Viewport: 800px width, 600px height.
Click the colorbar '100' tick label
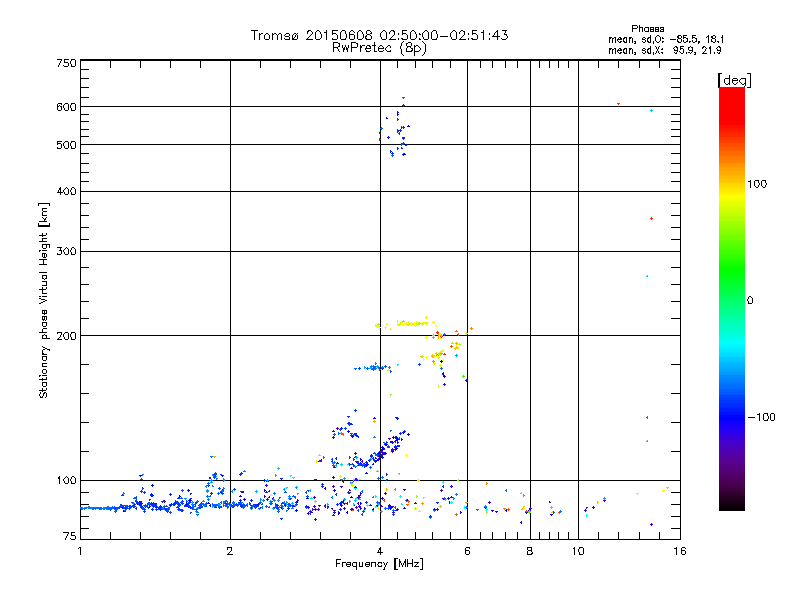pos(757,184)
